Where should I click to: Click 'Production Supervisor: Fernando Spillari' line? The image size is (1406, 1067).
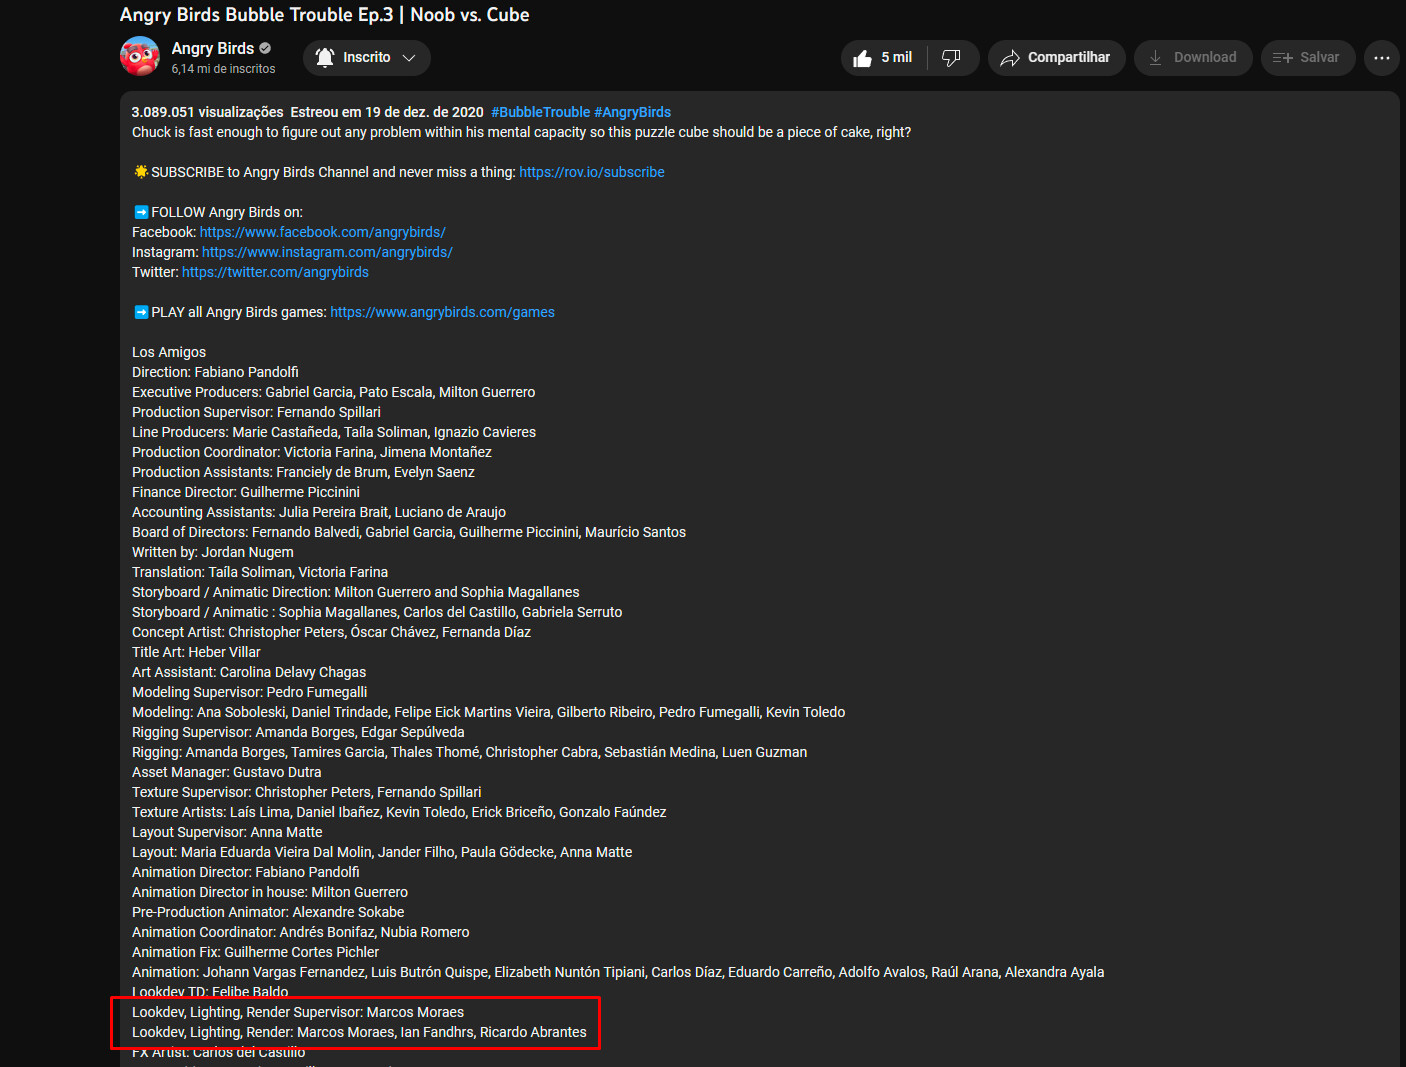click(x=256, y=412)
